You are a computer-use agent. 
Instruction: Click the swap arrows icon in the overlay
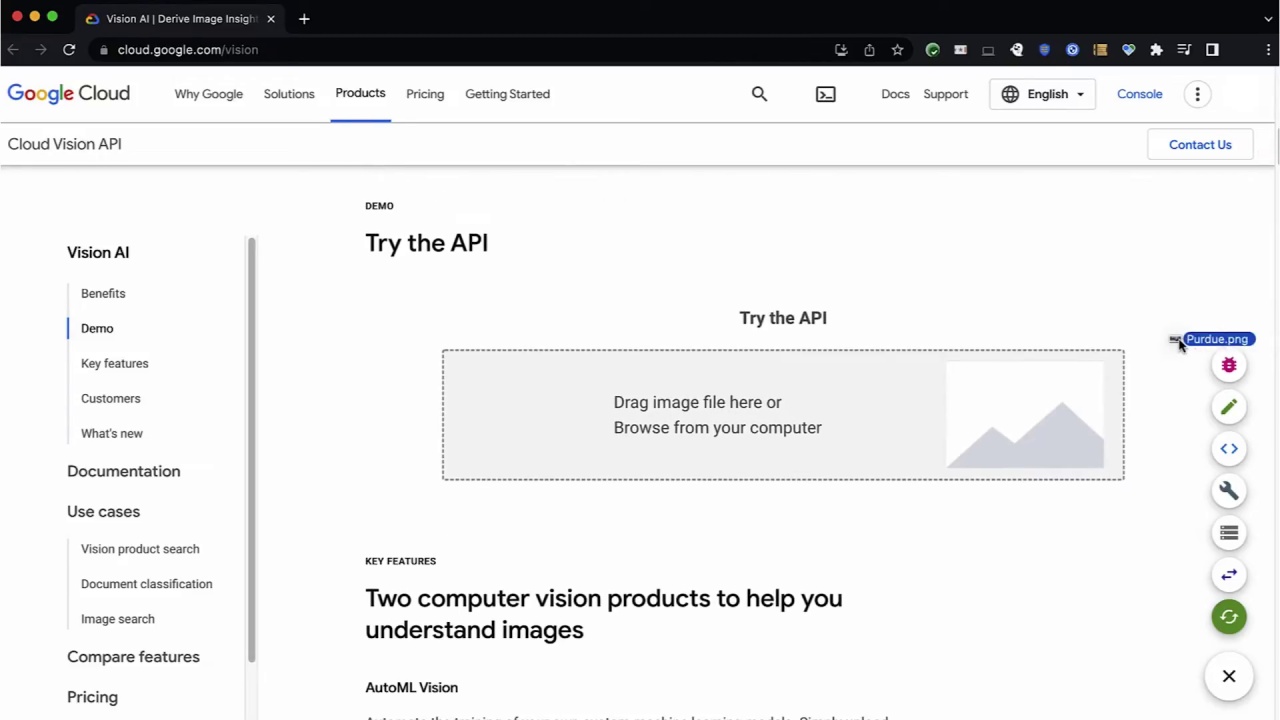[x=1229, y=575]
